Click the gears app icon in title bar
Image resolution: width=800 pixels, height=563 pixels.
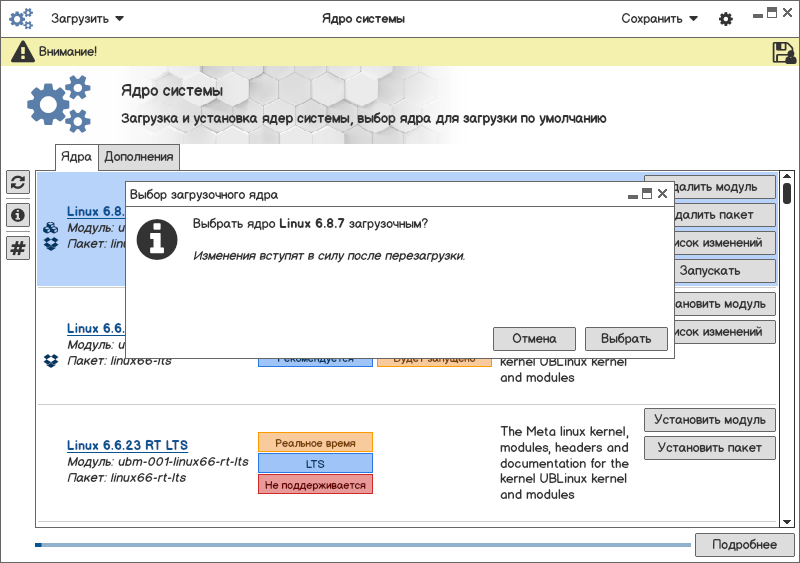point(22,19)
